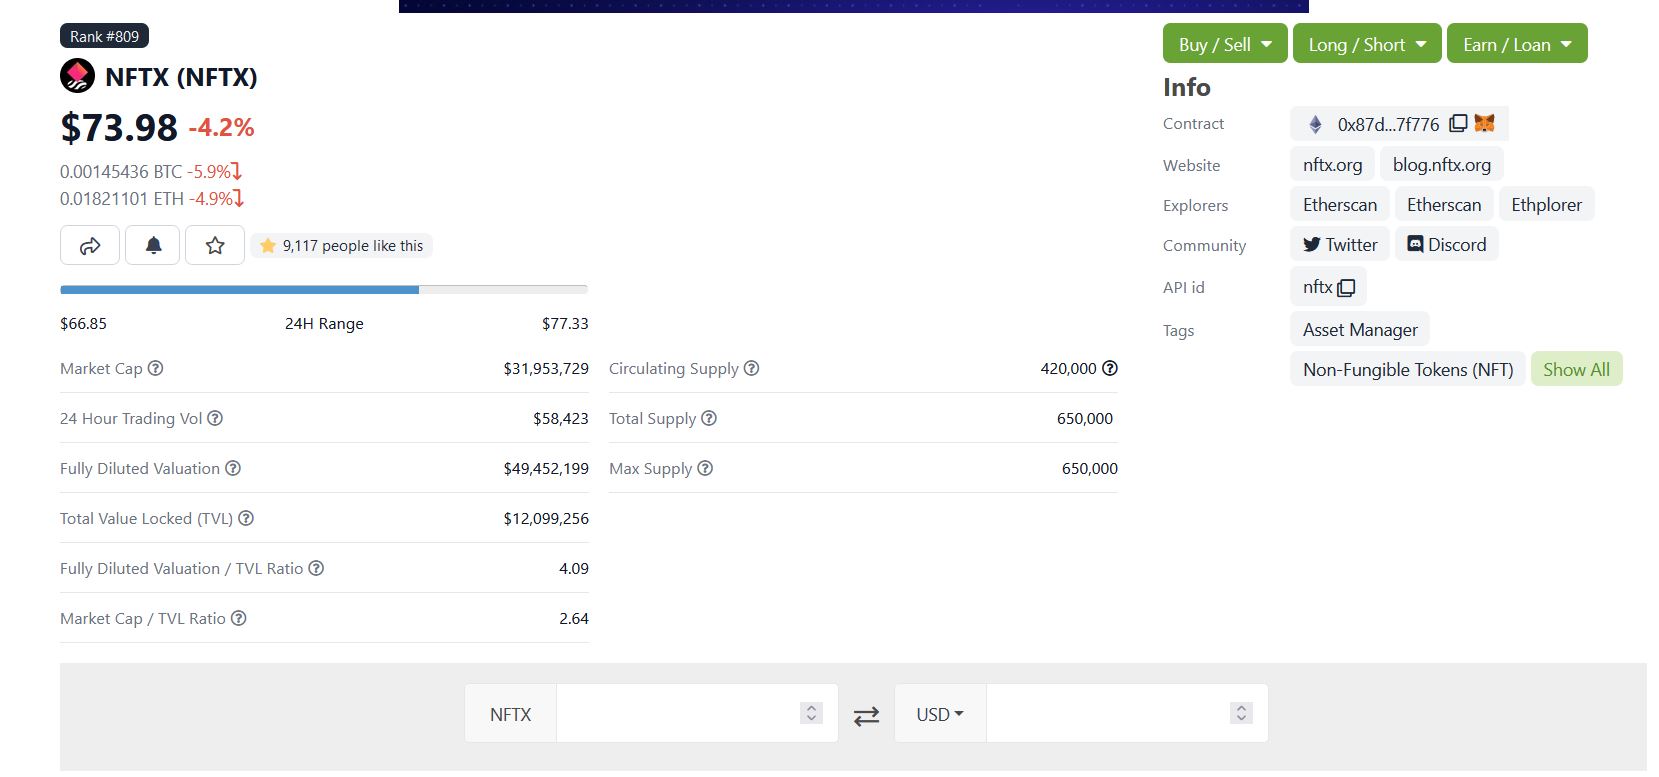
Task: Open Total Supply help icon
Action: coord(709,418)
